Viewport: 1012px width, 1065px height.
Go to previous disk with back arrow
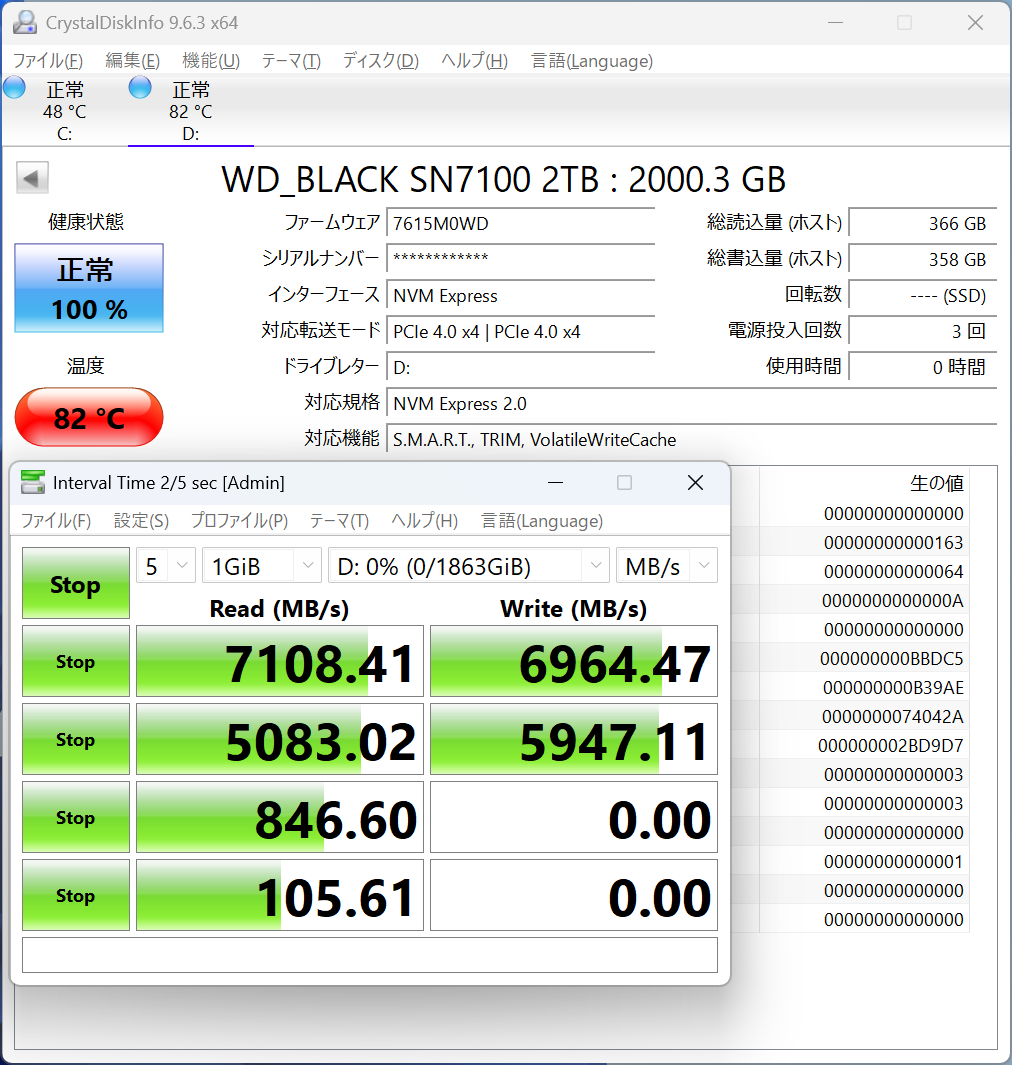[33, 178]
